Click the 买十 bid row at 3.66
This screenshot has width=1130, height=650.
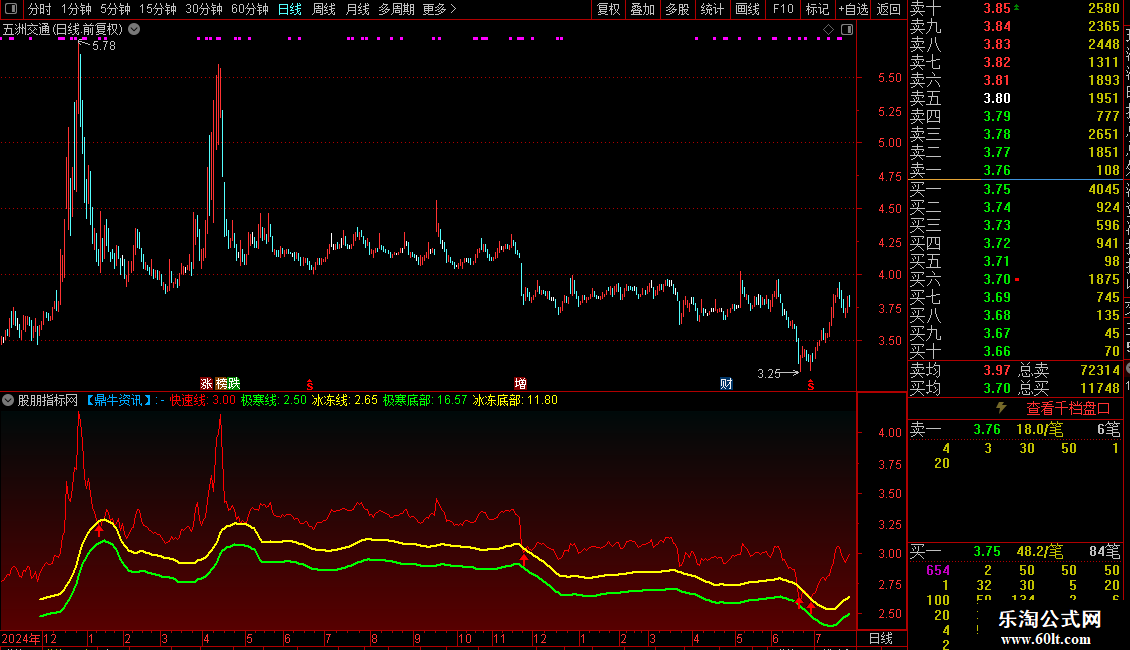tap(1015, 351)
